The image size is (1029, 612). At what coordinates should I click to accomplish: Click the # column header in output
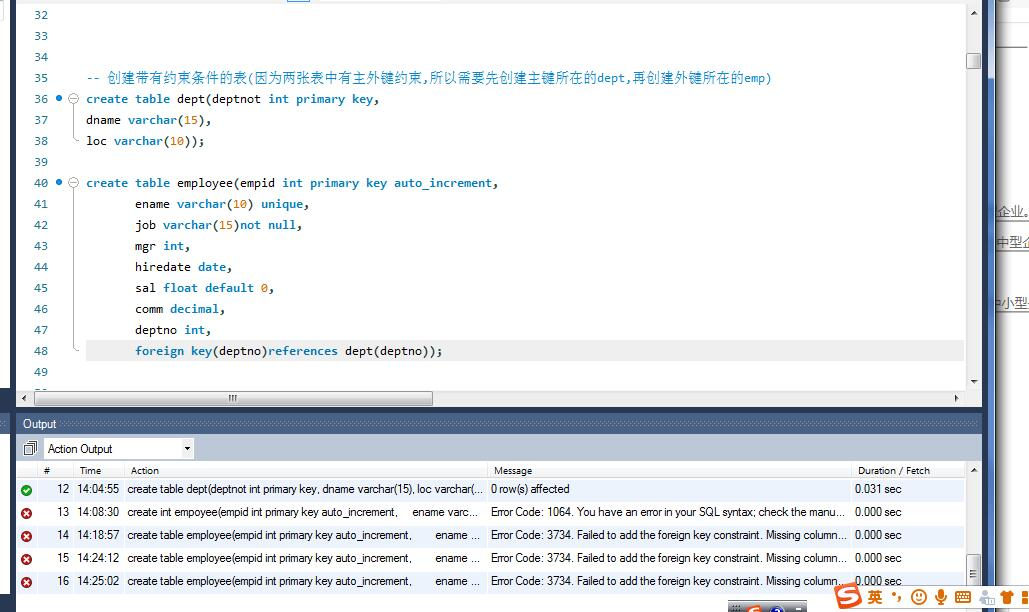tap(47, 470)
